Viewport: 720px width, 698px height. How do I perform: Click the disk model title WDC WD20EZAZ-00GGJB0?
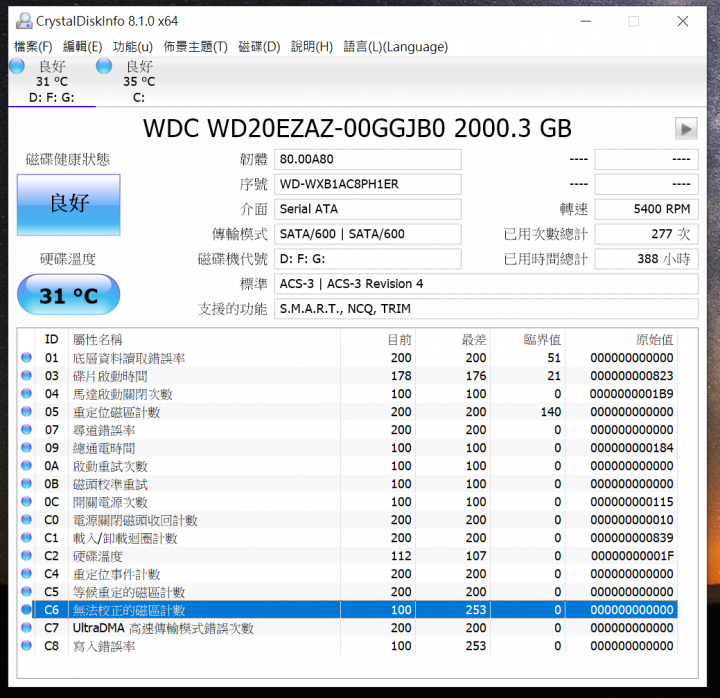[294, 129]
